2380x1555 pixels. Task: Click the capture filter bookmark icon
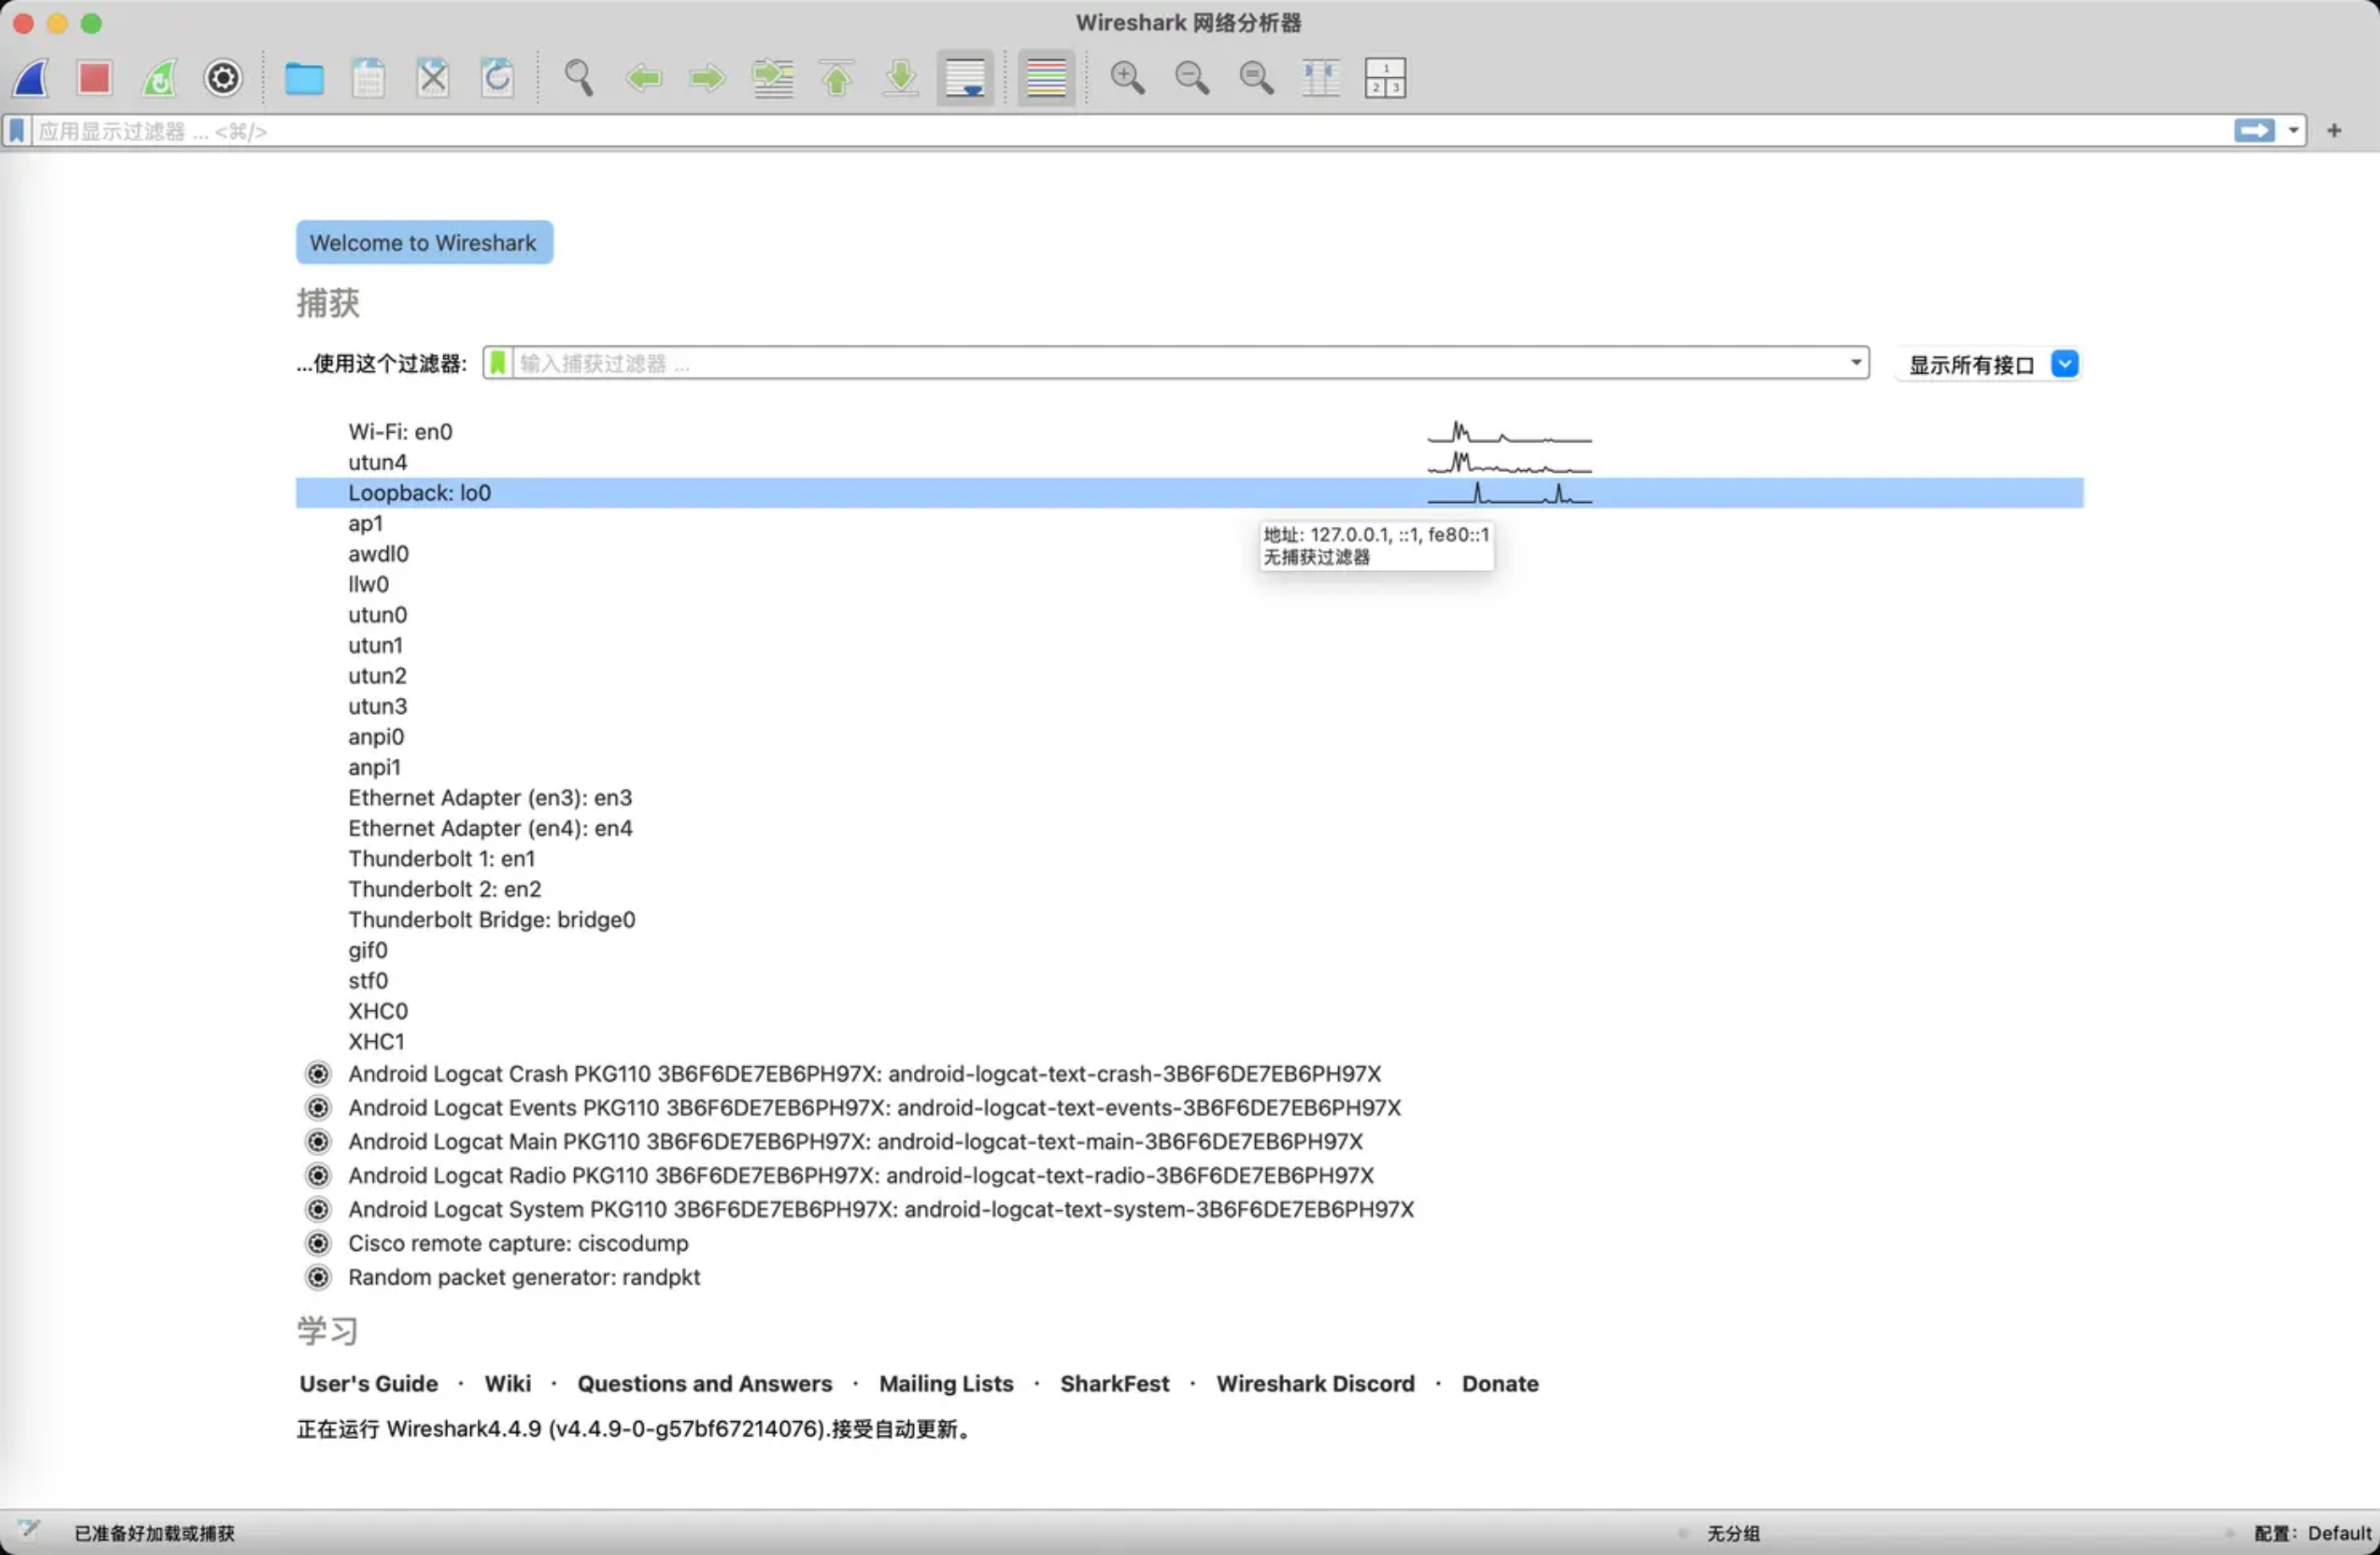pyautogui.click(x=497, y=363)
